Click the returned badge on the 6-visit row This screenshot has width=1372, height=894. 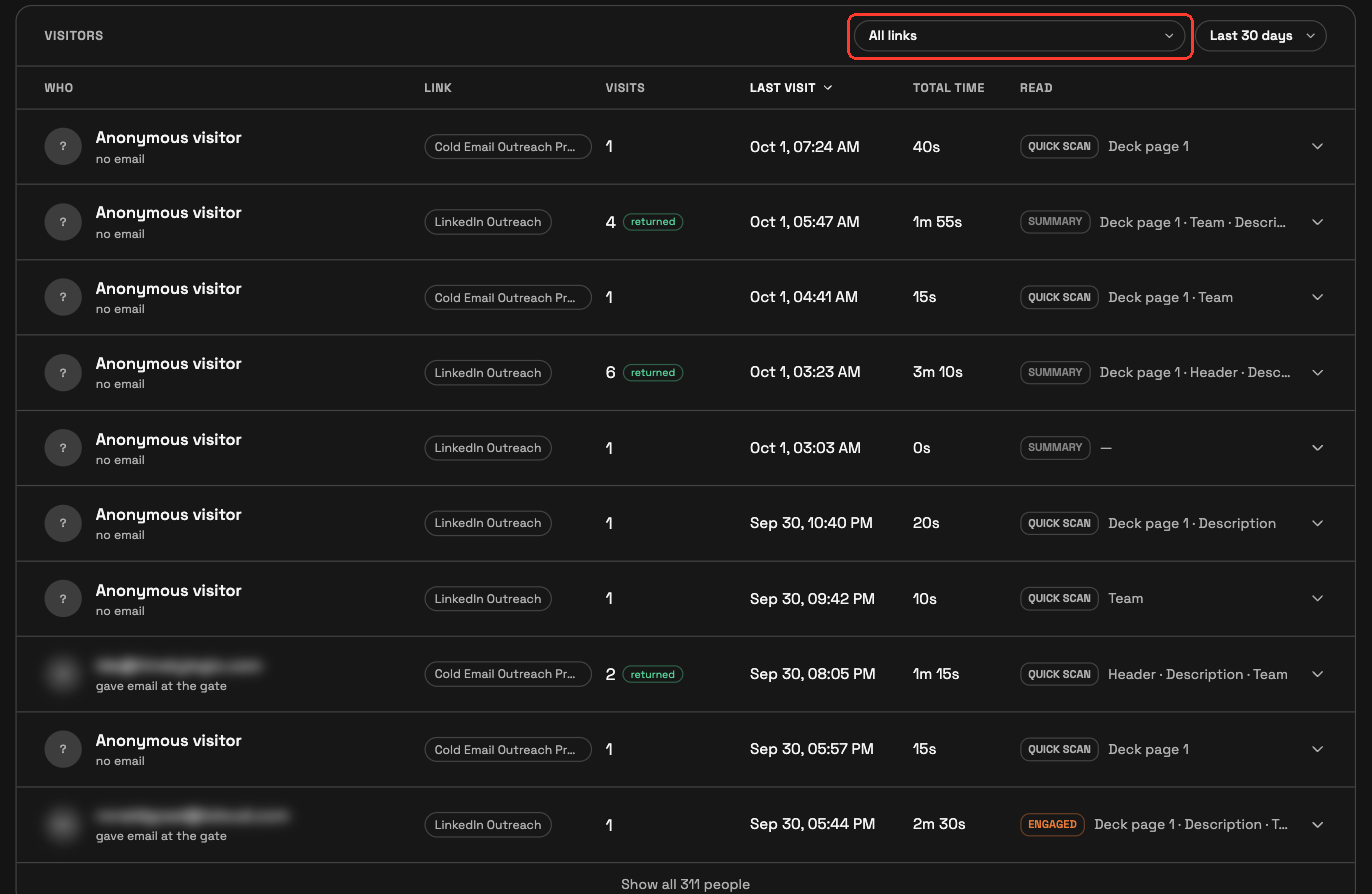pos(653,372)
